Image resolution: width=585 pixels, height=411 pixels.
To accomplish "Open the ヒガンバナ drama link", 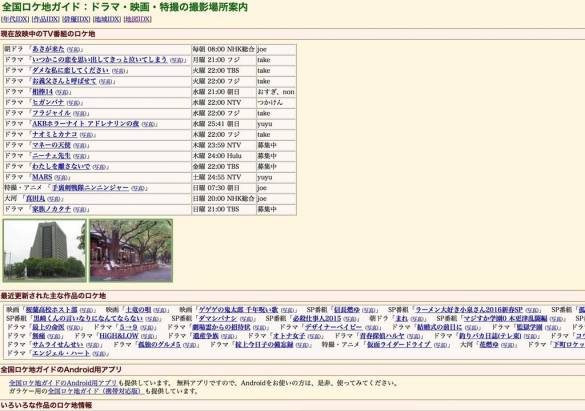I will 48,103.
